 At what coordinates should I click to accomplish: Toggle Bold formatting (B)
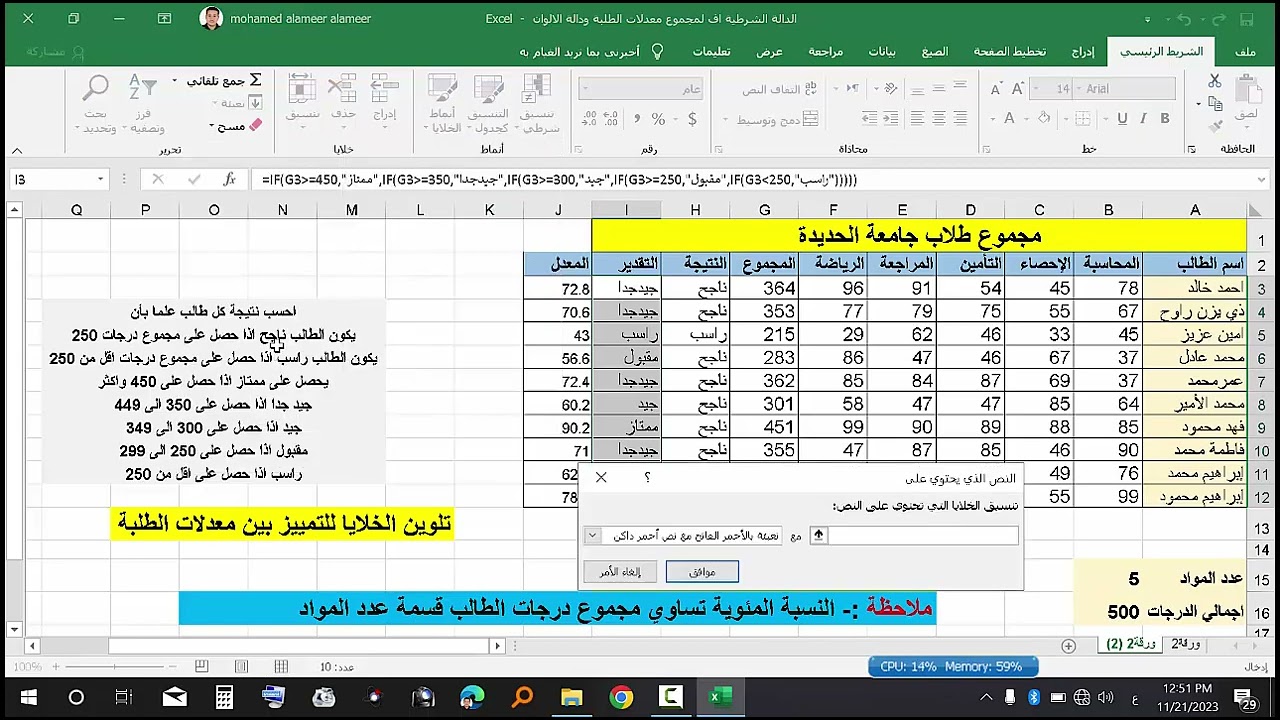(x=1165, y=118)
